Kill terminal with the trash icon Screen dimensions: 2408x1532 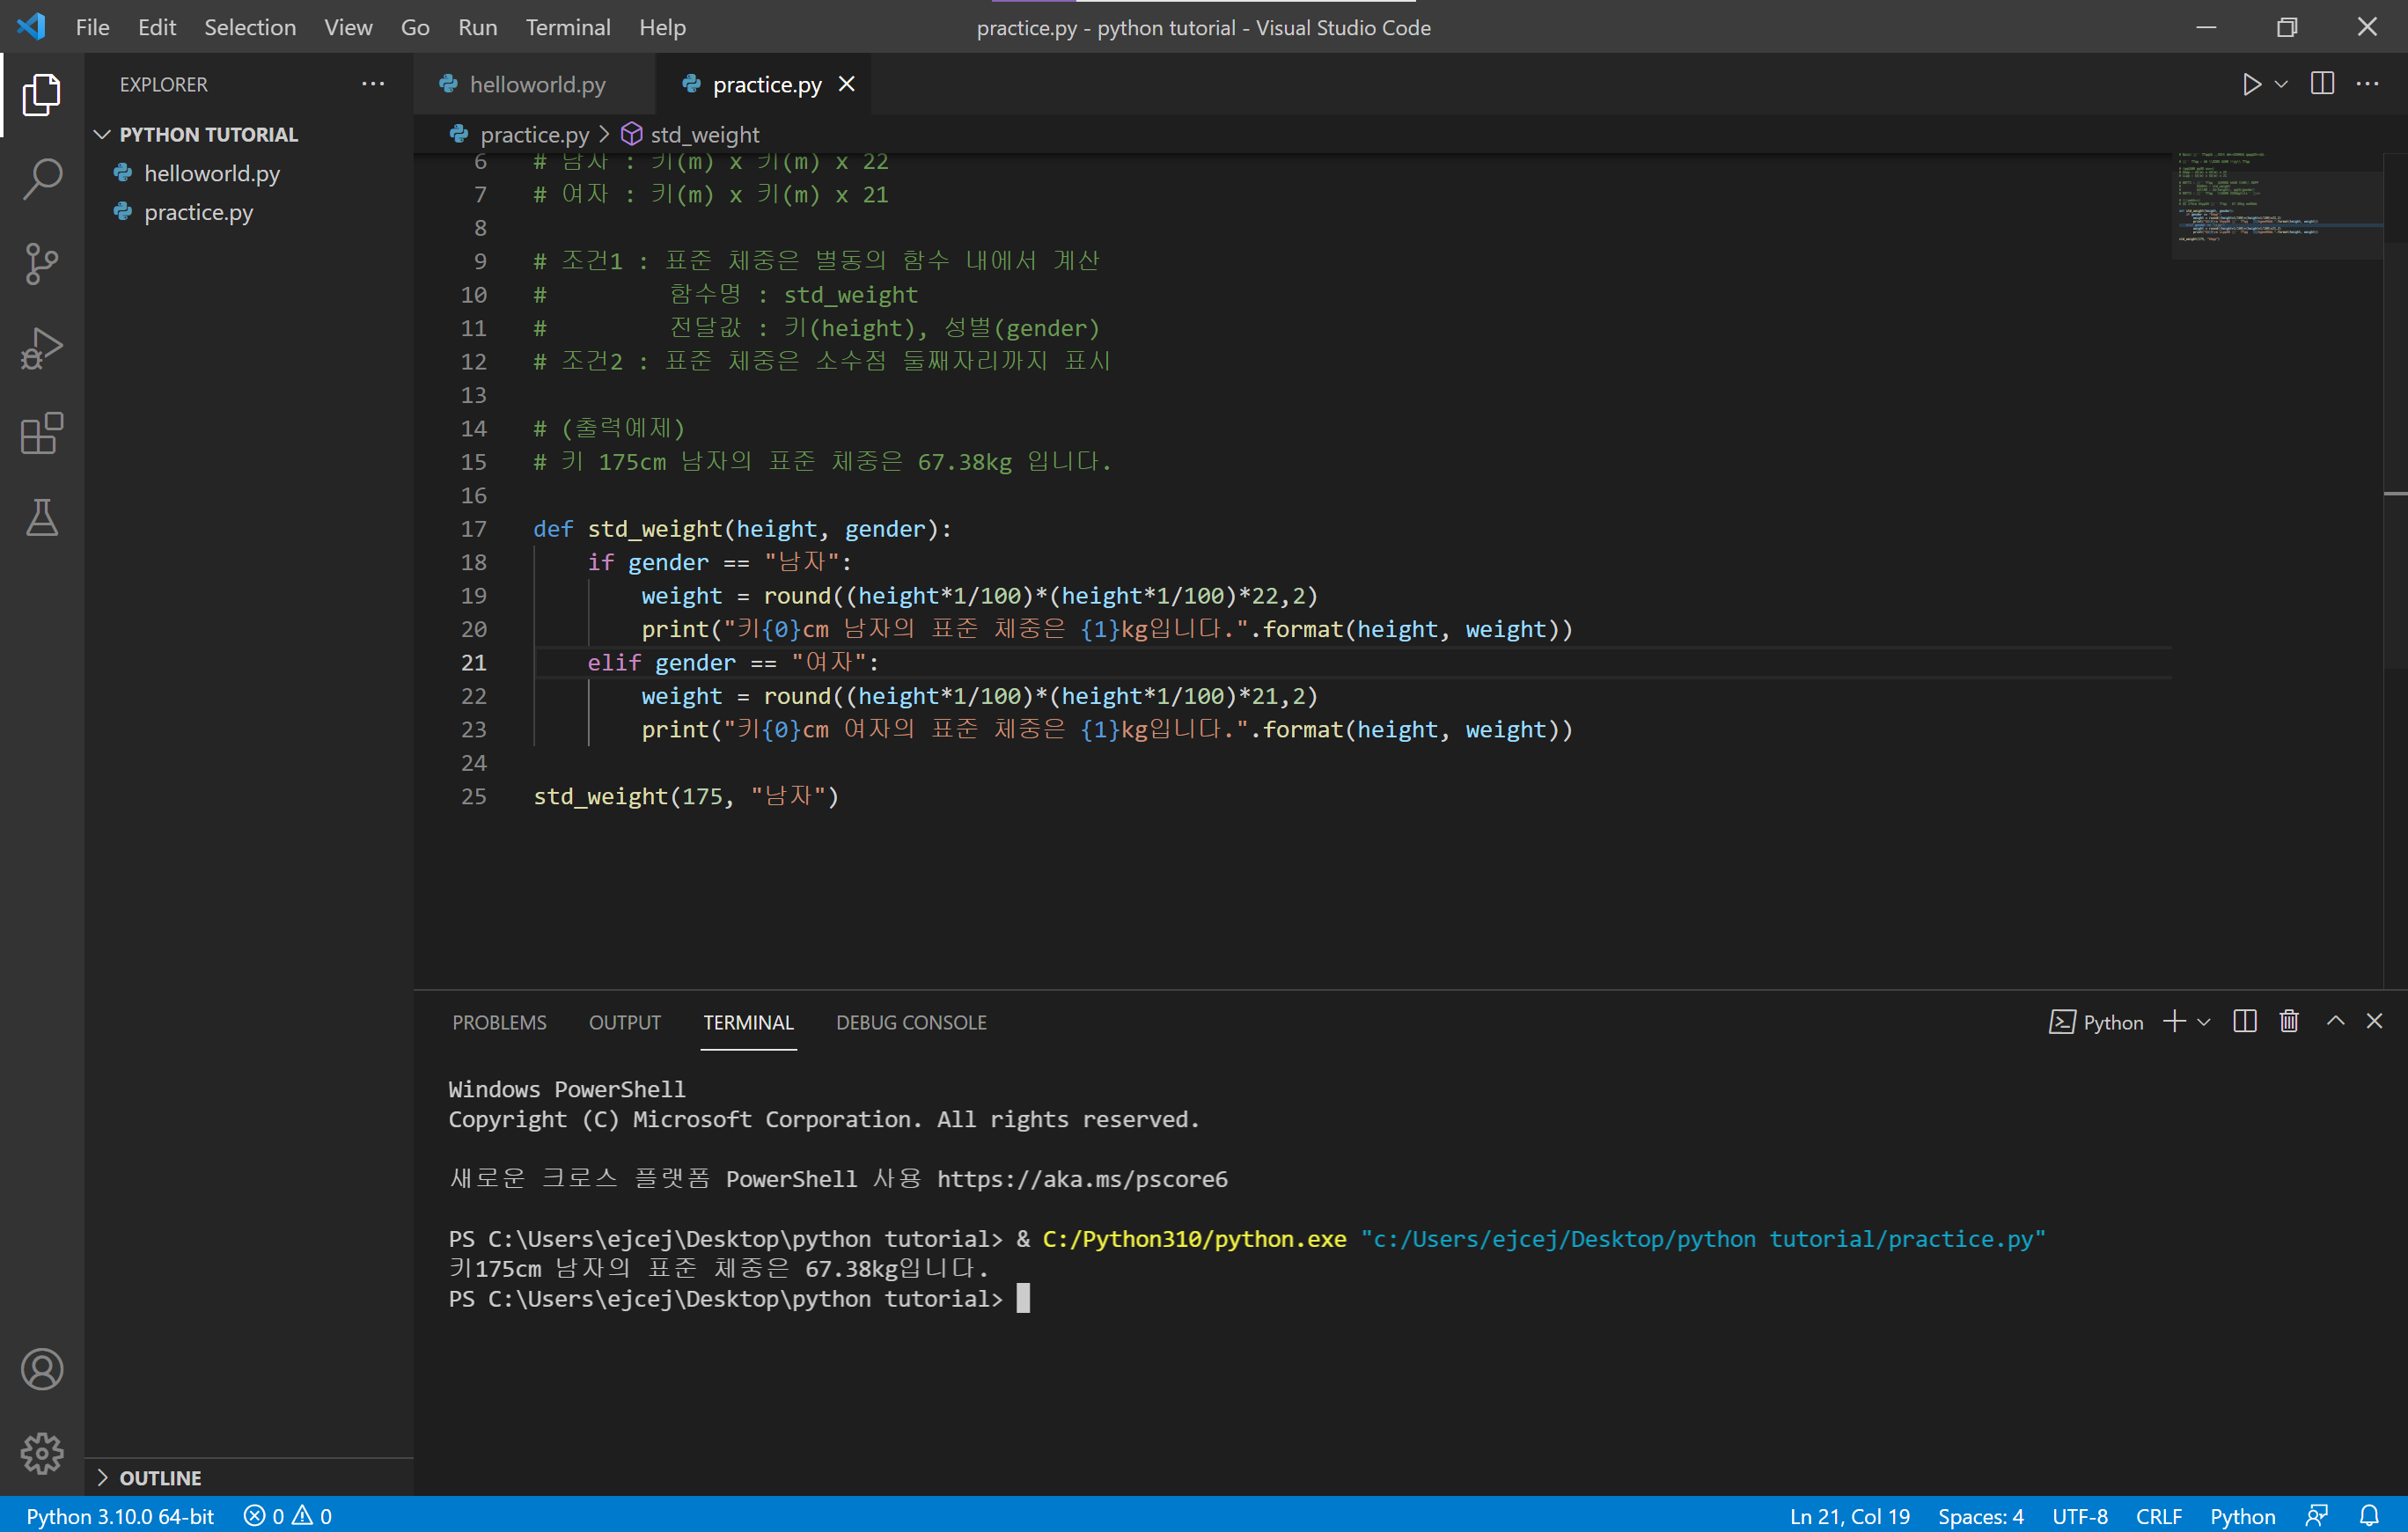pos(2288,1021)
